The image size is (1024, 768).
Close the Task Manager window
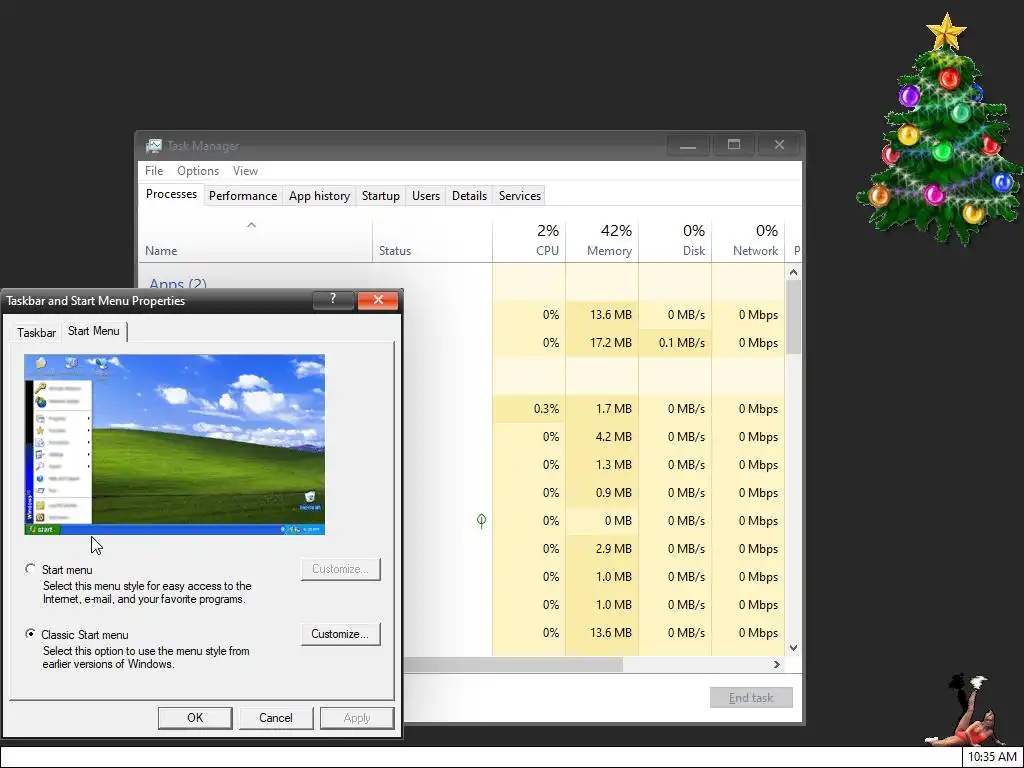[x=779, y=145]
